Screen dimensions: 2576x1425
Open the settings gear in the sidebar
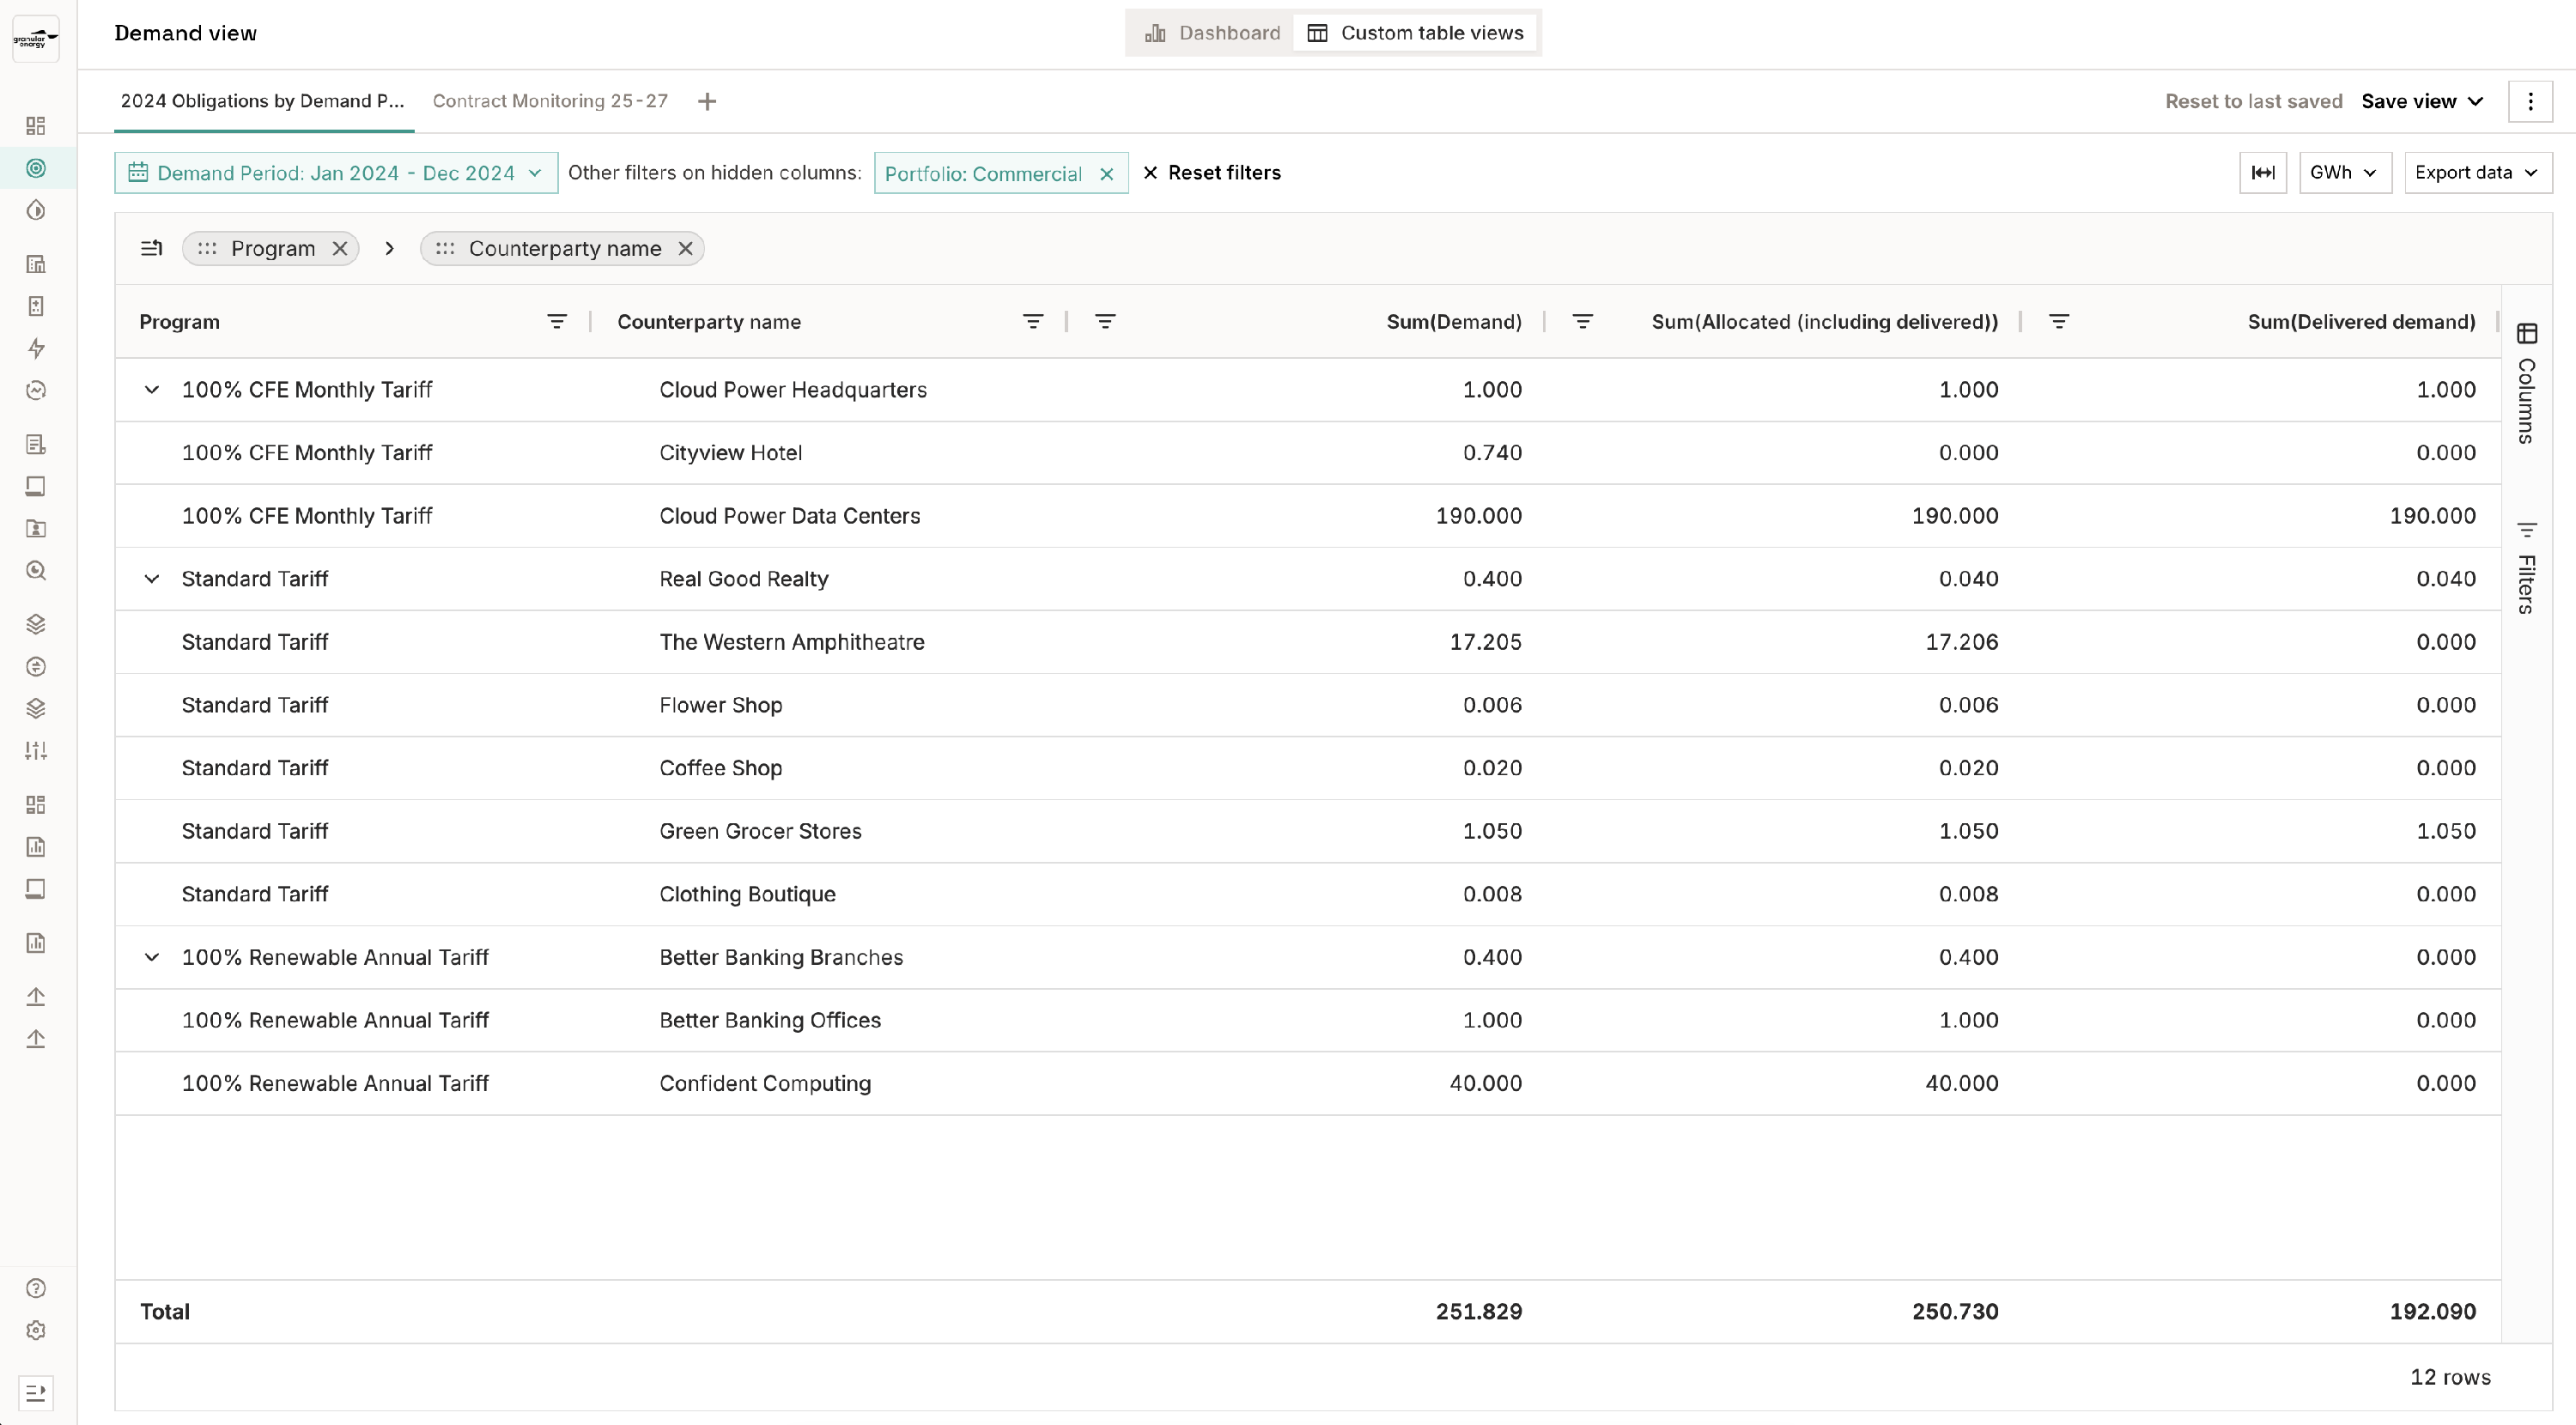(36, 1330)
